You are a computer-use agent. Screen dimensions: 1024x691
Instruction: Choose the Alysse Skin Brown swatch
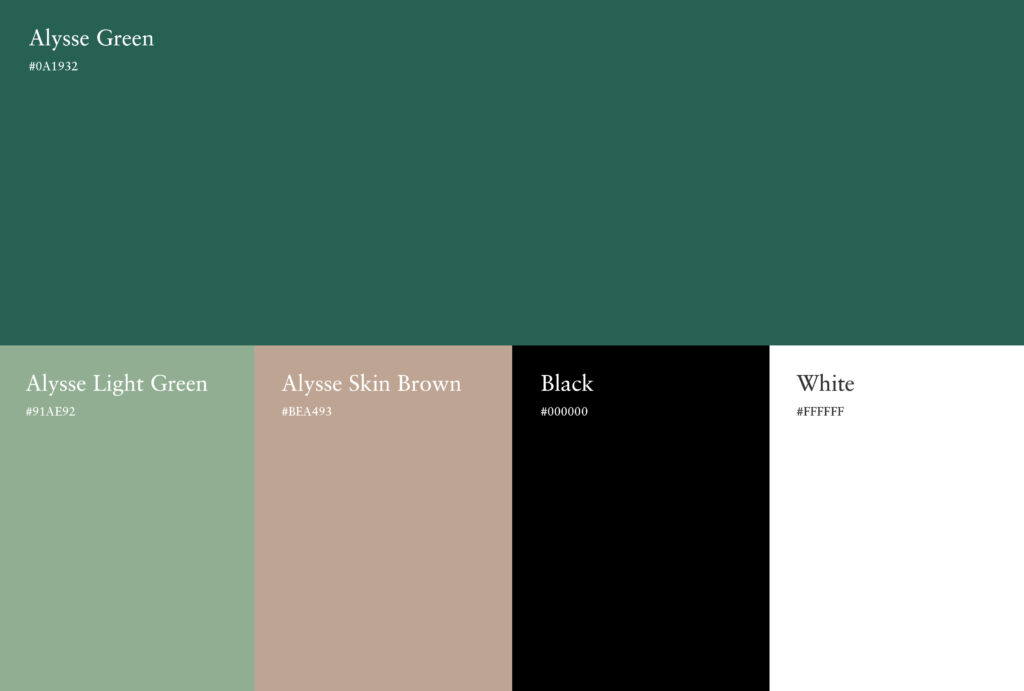coord(383,518)
